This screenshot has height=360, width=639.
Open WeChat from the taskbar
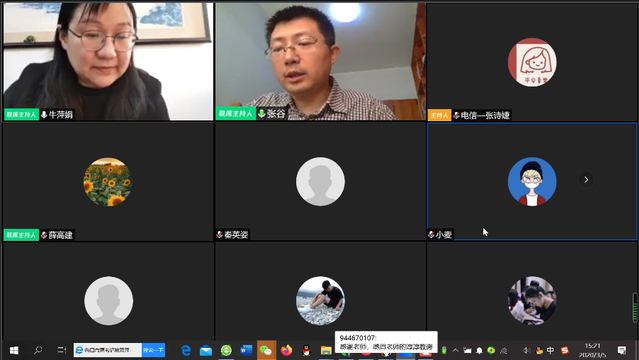(266, 350)
